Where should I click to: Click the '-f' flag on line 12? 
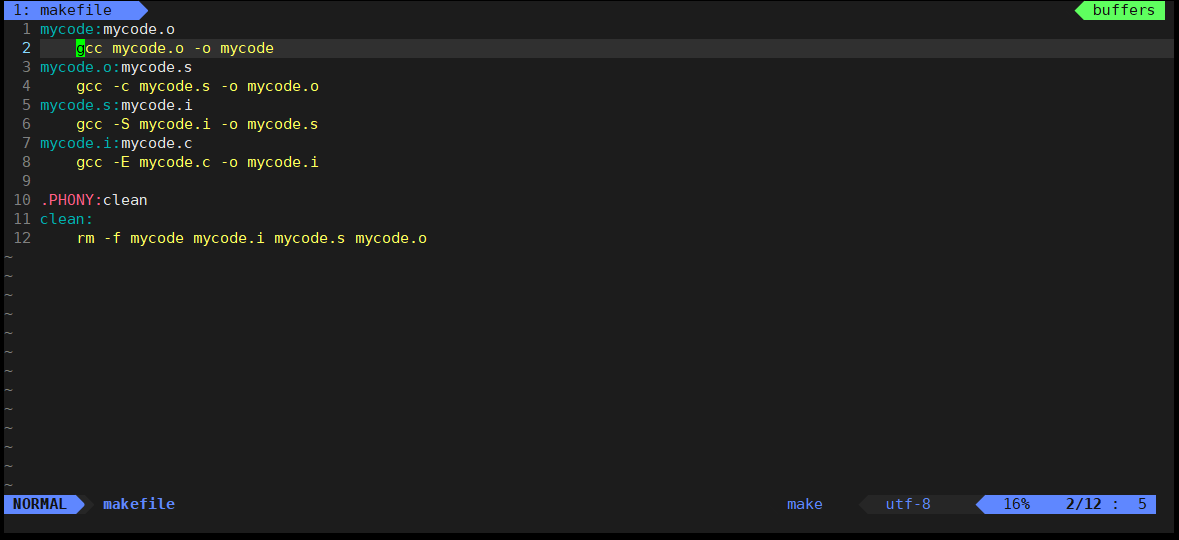pyautogui.click(x=112, y=238)
